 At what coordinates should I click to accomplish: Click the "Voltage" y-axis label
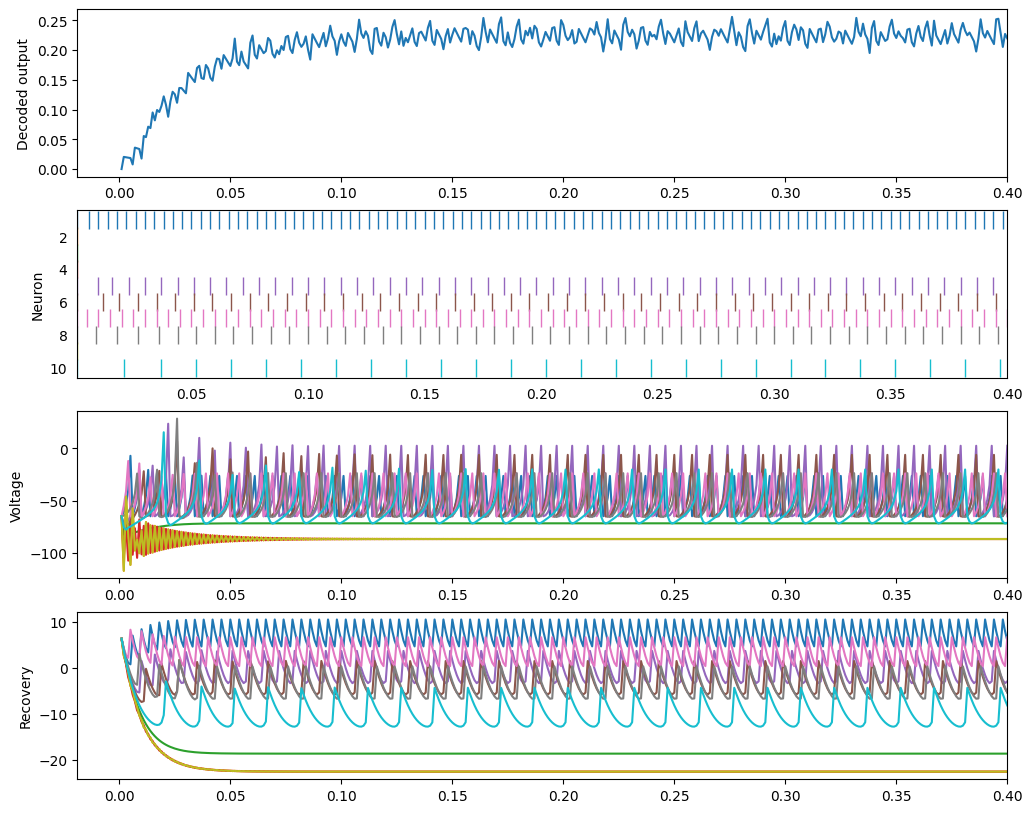(x=16, y=497)
